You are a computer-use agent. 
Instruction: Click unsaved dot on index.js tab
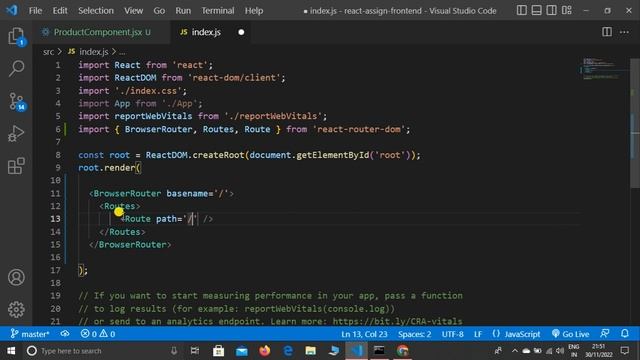[x=241, y=32]
